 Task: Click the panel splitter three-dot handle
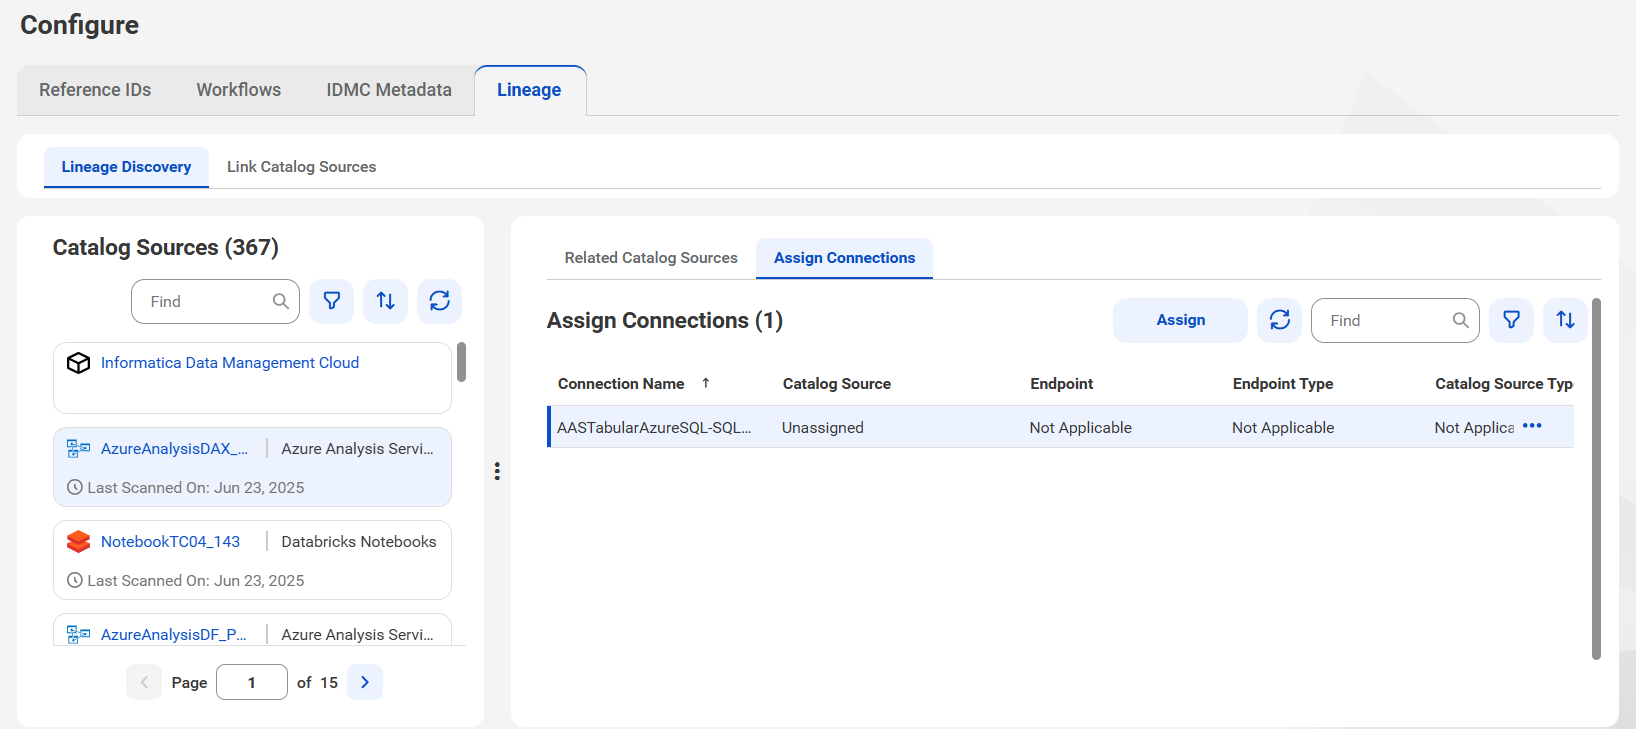pos(497,471)
